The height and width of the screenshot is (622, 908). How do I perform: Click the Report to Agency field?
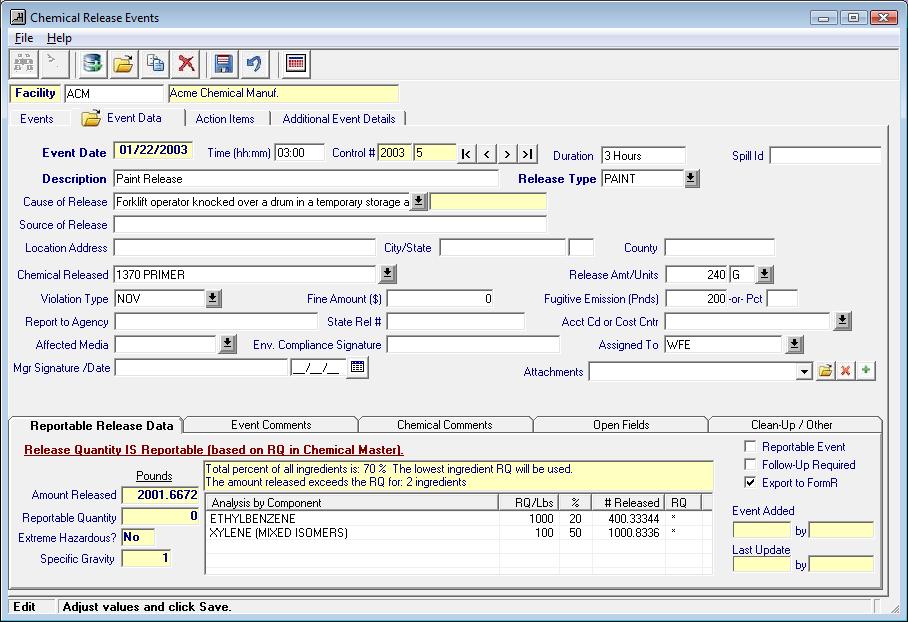pyautogui.click(x=216, y=321)
